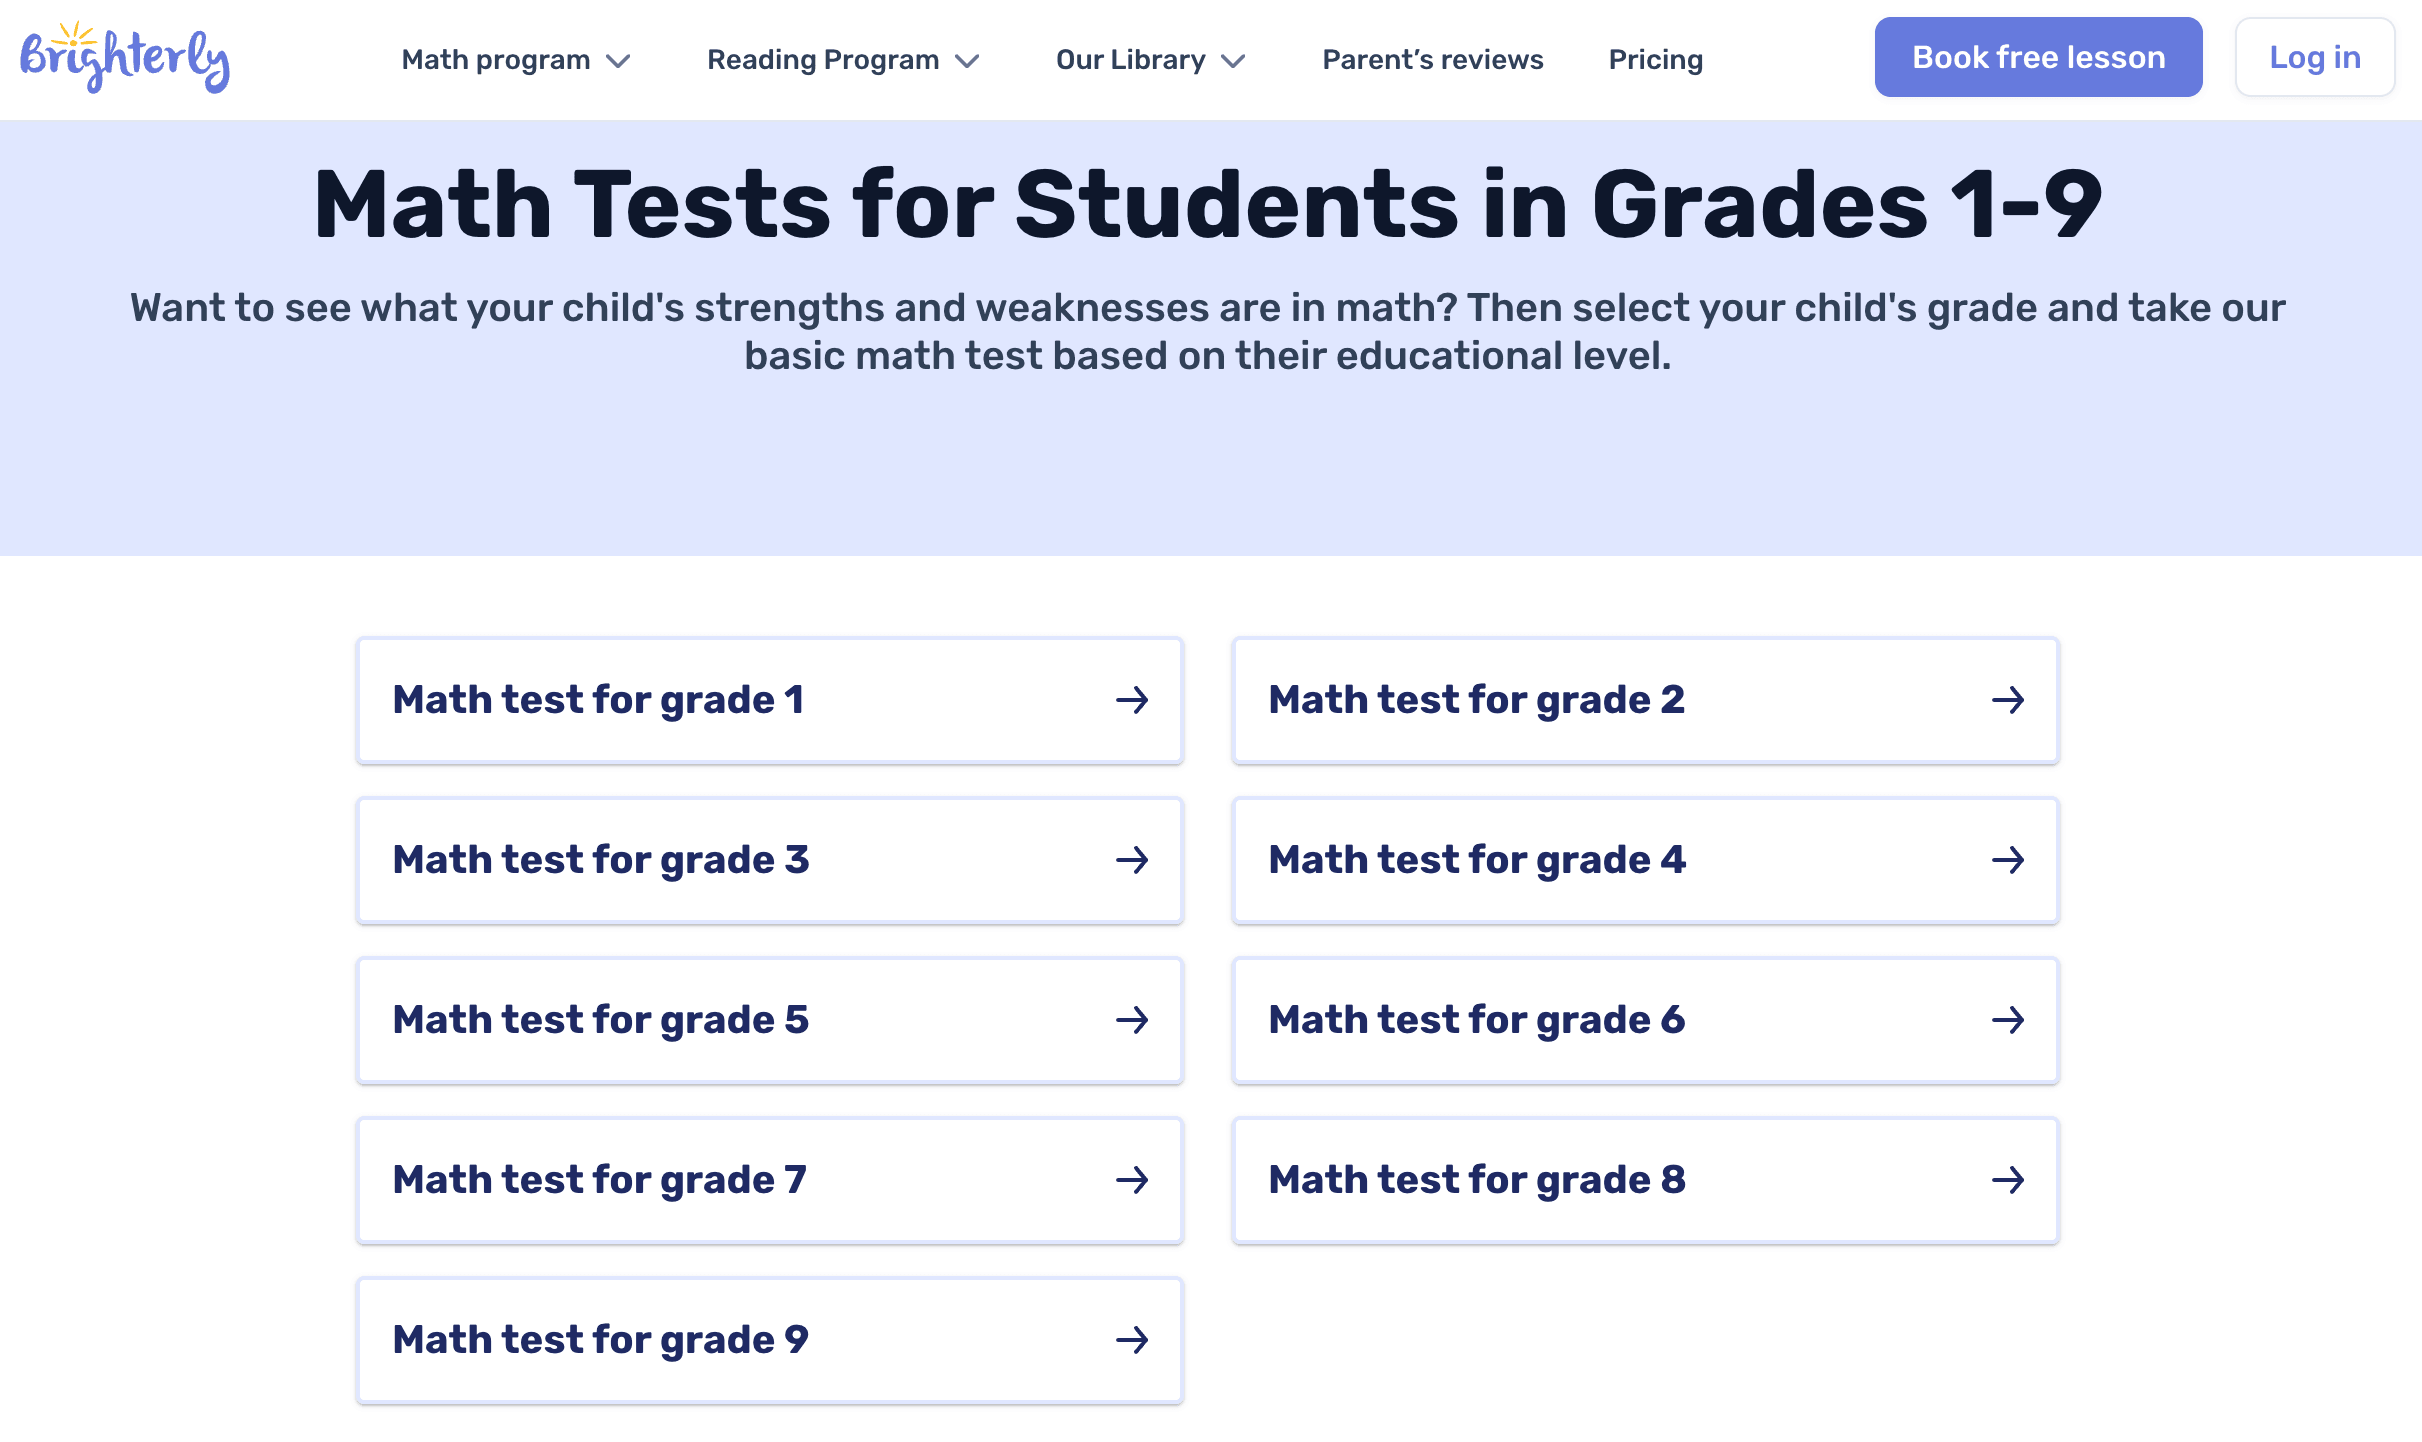The image size is (2422, 1442).
Task: Click the arrow icon on grade 5 test card
Action: point(1133,1020)
